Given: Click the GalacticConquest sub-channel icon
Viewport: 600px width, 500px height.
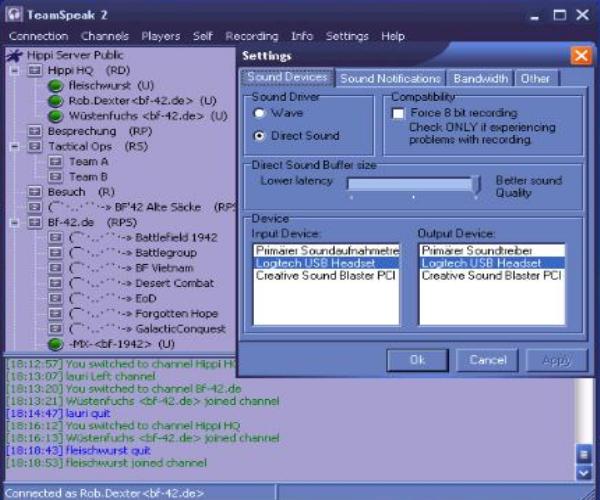Looking at the screenshot, I should coord(55,329).
